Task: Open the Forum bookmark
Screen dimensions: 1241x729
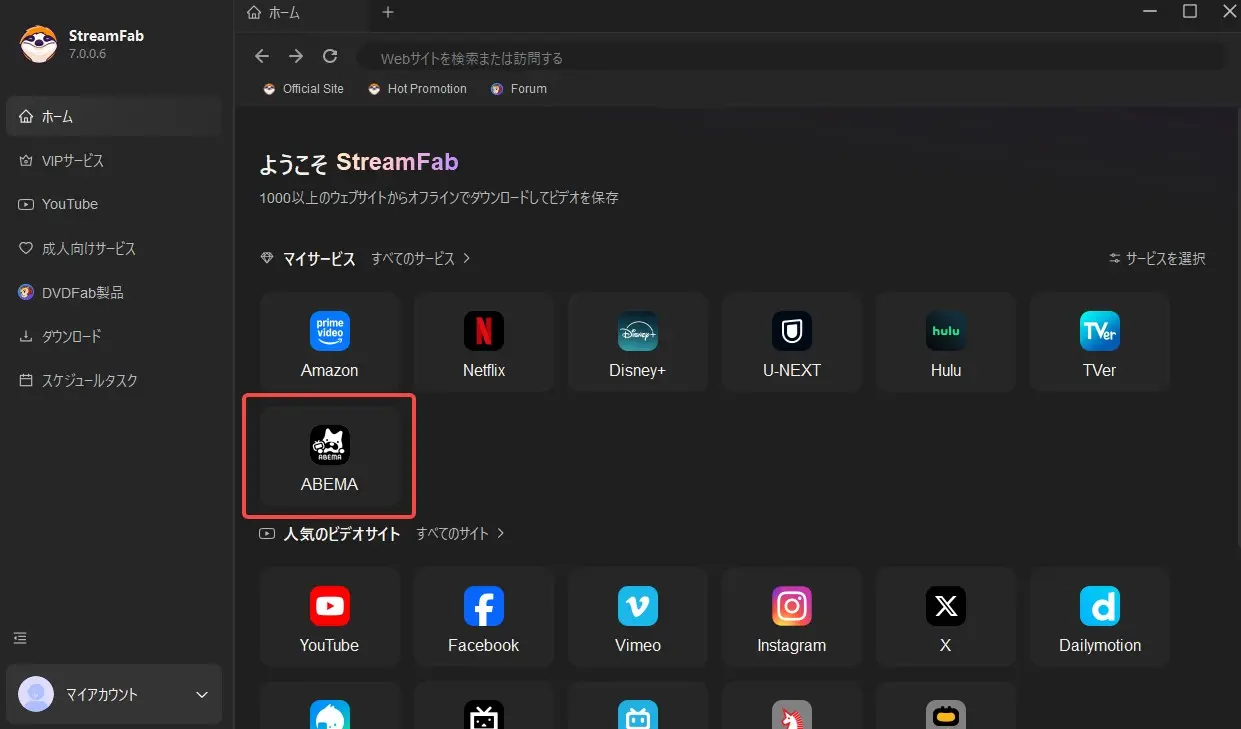Action: coord(519,89)
